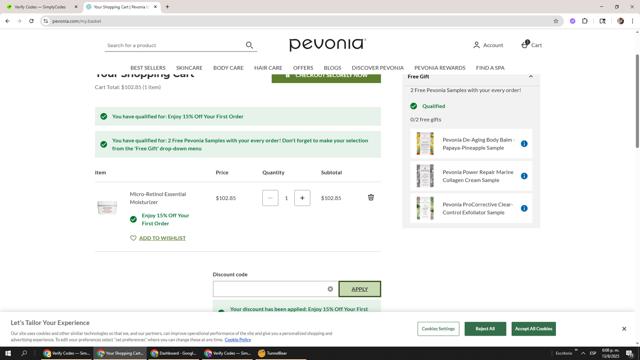This screenshot has width=640, height=360.
Task: Open Windows Start menu
Action: click(8, 353)
